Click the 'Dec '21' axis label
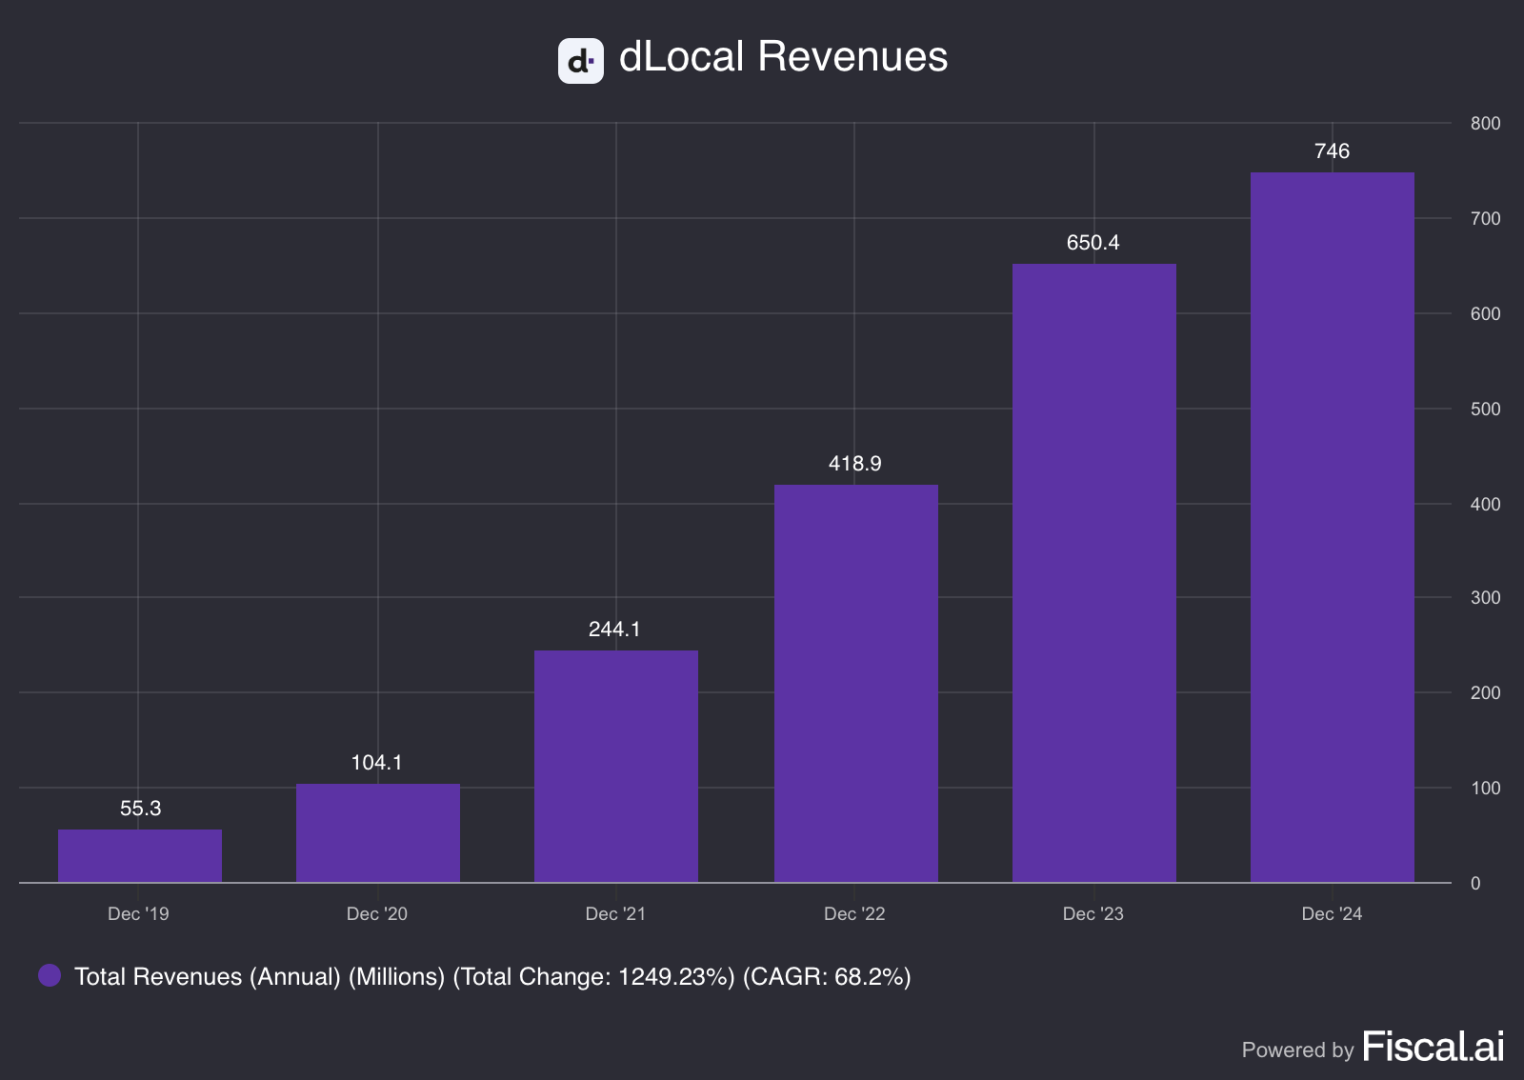The width and height of the screenshot is (1524, 1080). click(x=615, y=914)
